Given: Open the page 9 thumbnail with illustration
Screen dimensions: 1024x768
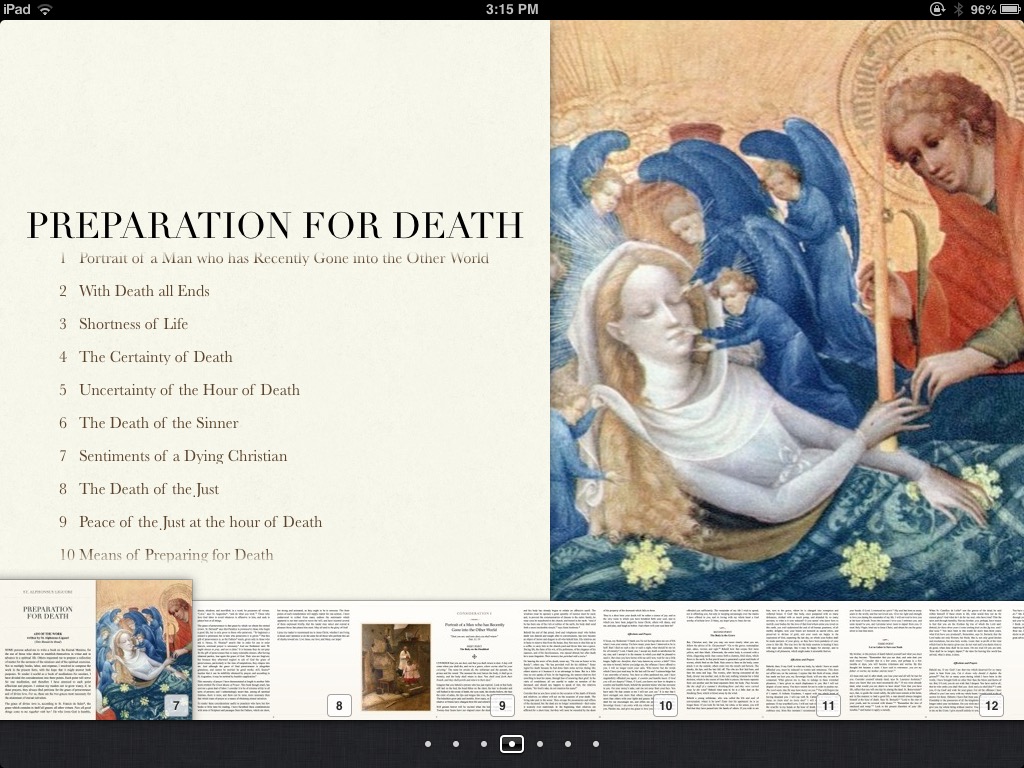Looking at the screenshot, I should pyautogui.click(x=437, y=661).
